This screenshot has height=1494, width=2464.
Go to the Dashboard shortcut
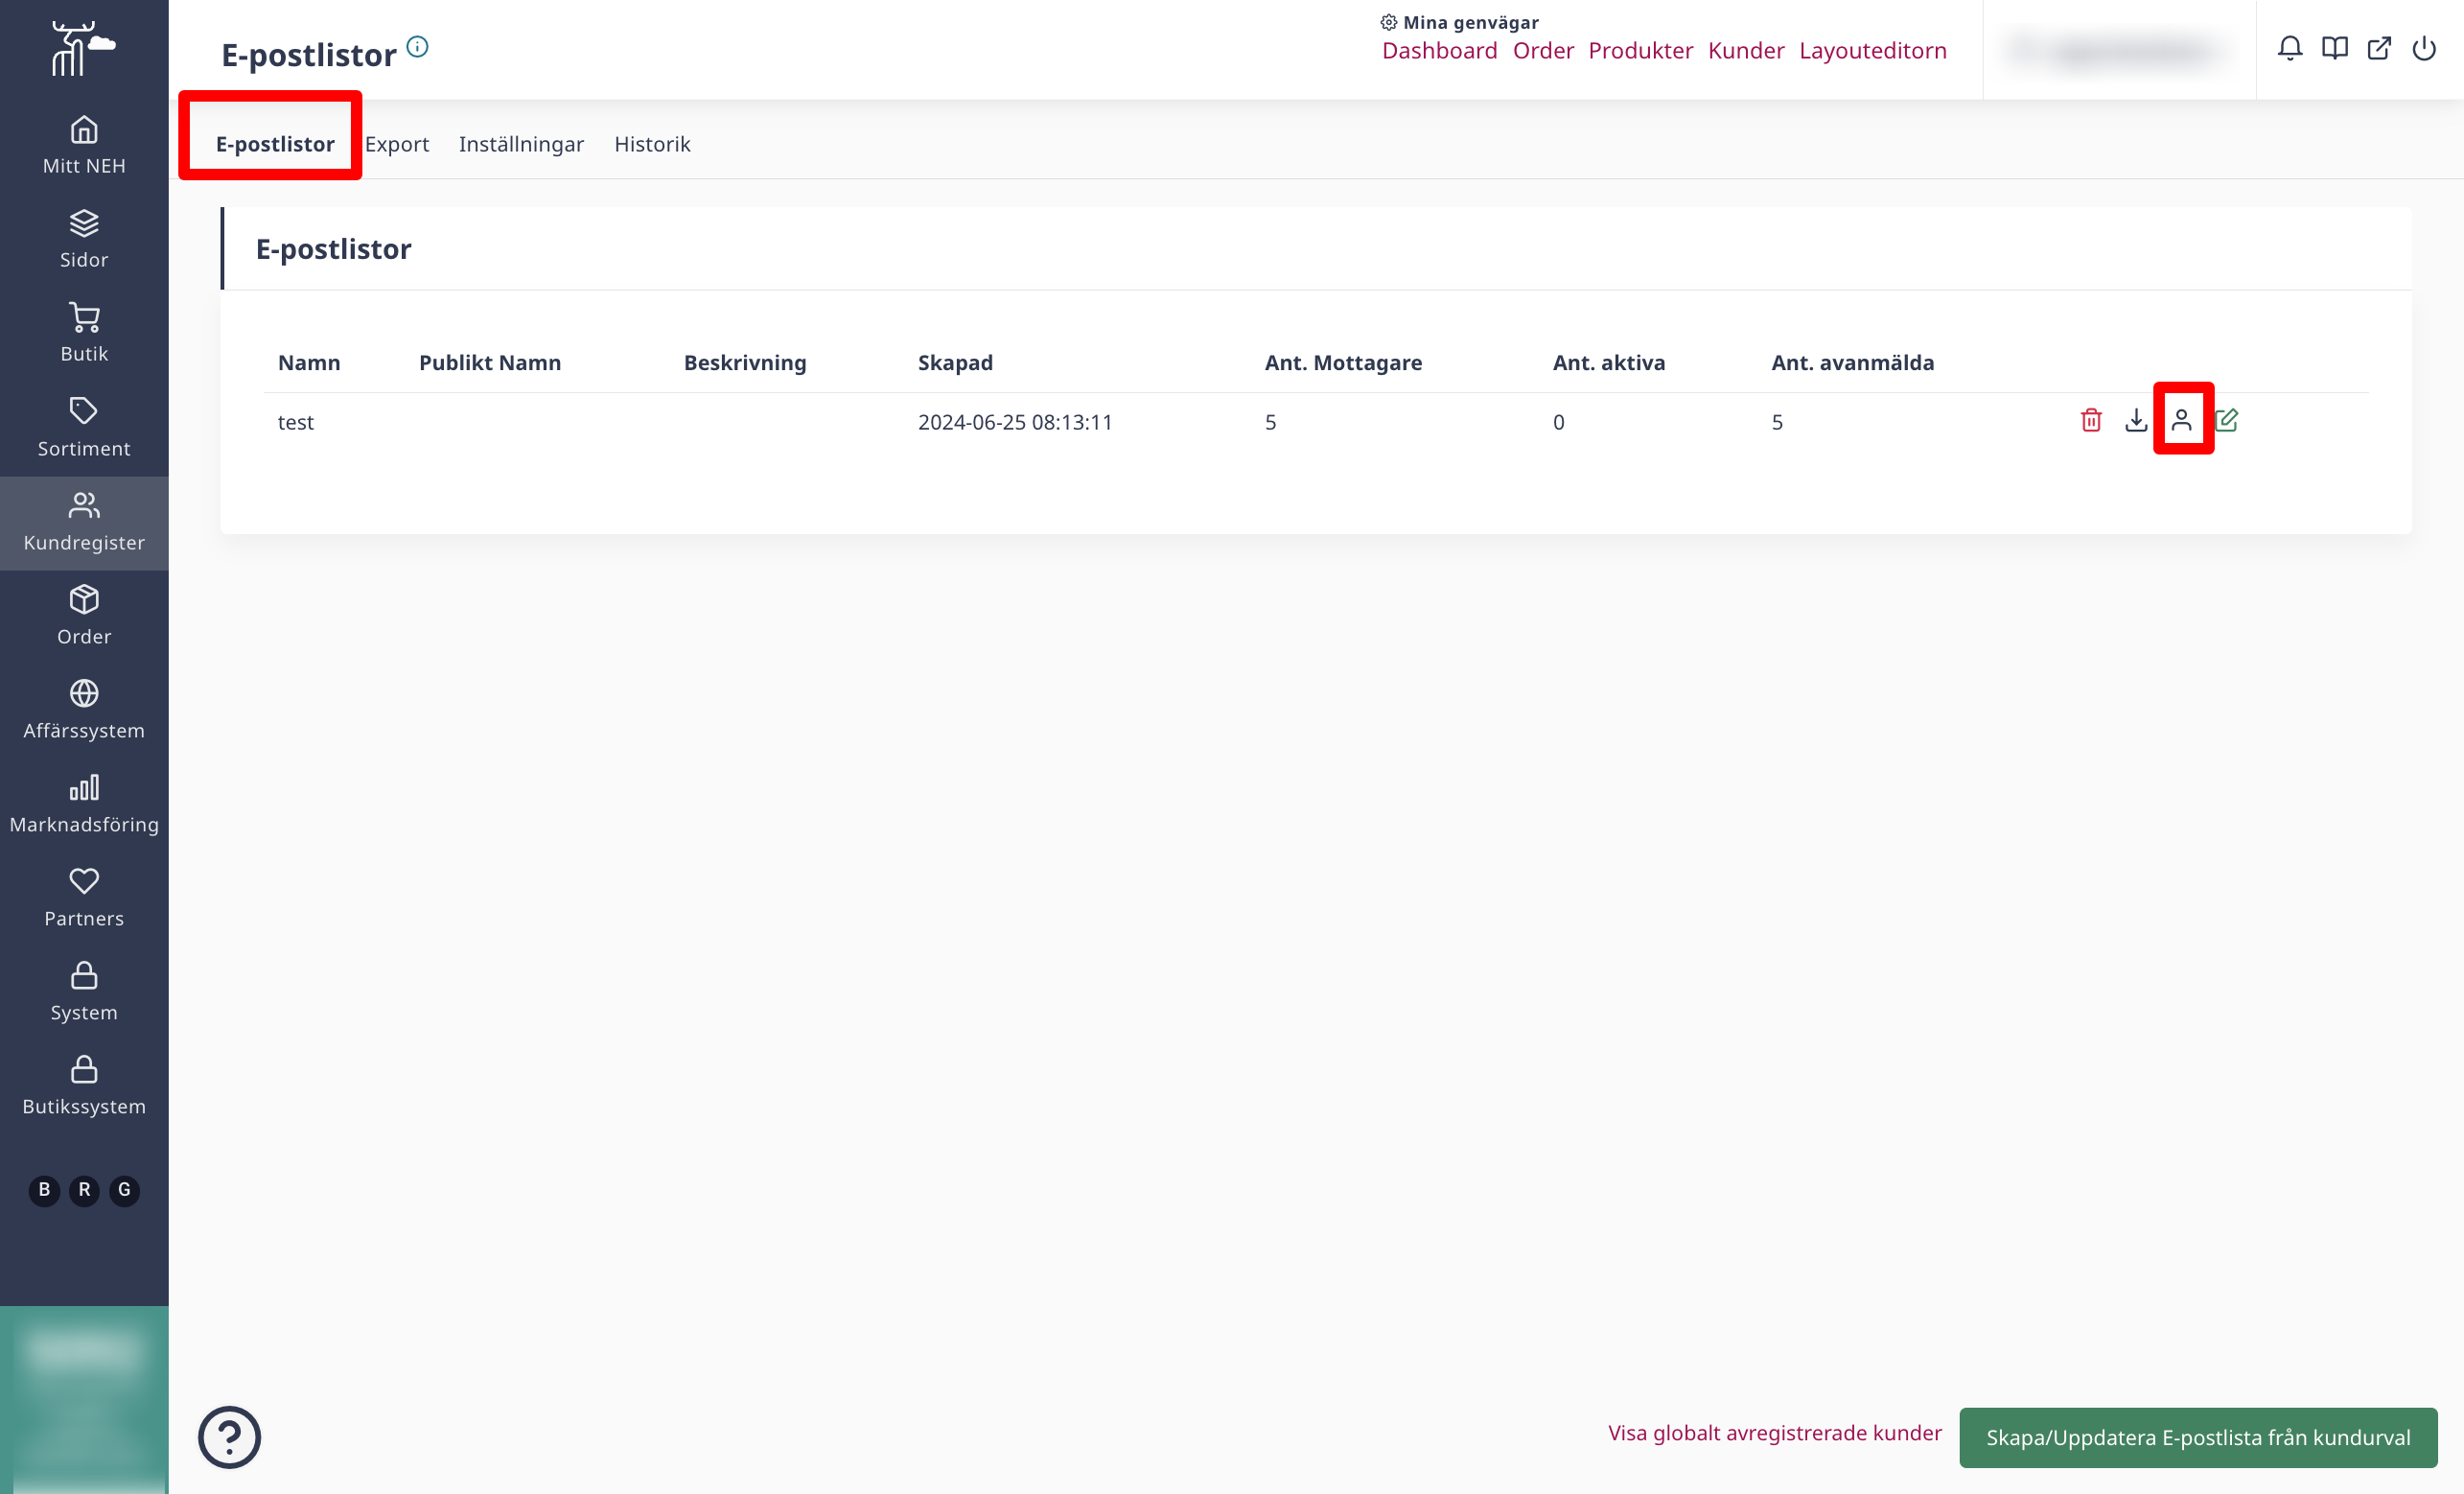(1439, 51)
